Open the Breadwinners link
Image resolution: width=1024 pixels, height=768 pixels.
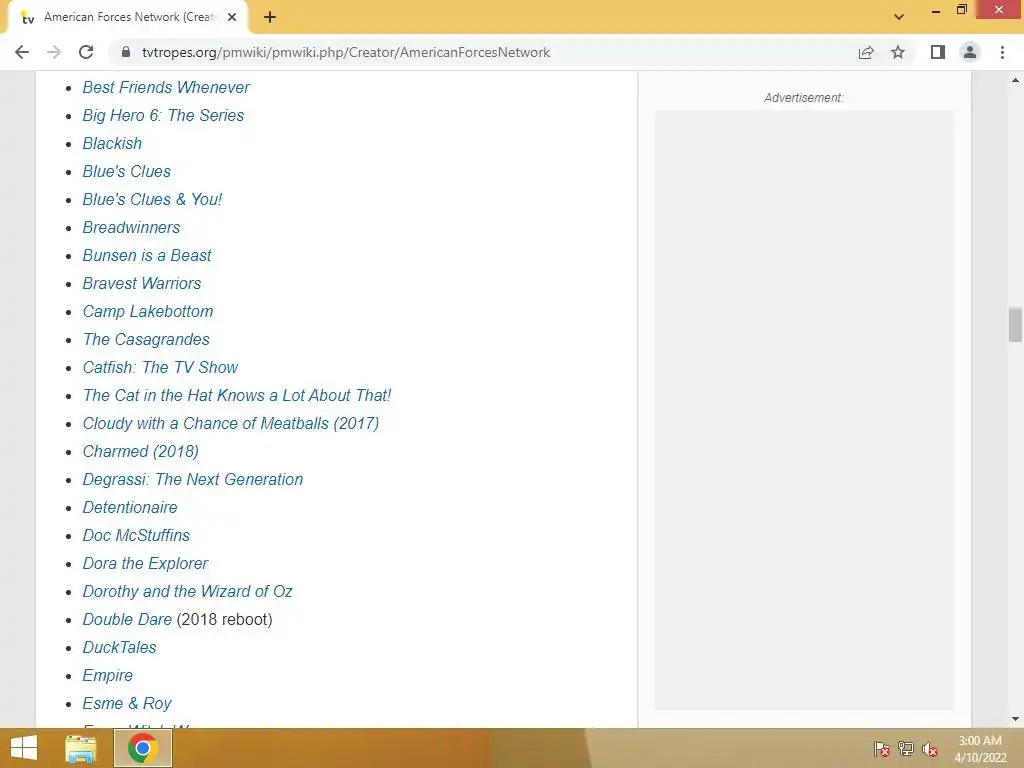click(131, 228)
